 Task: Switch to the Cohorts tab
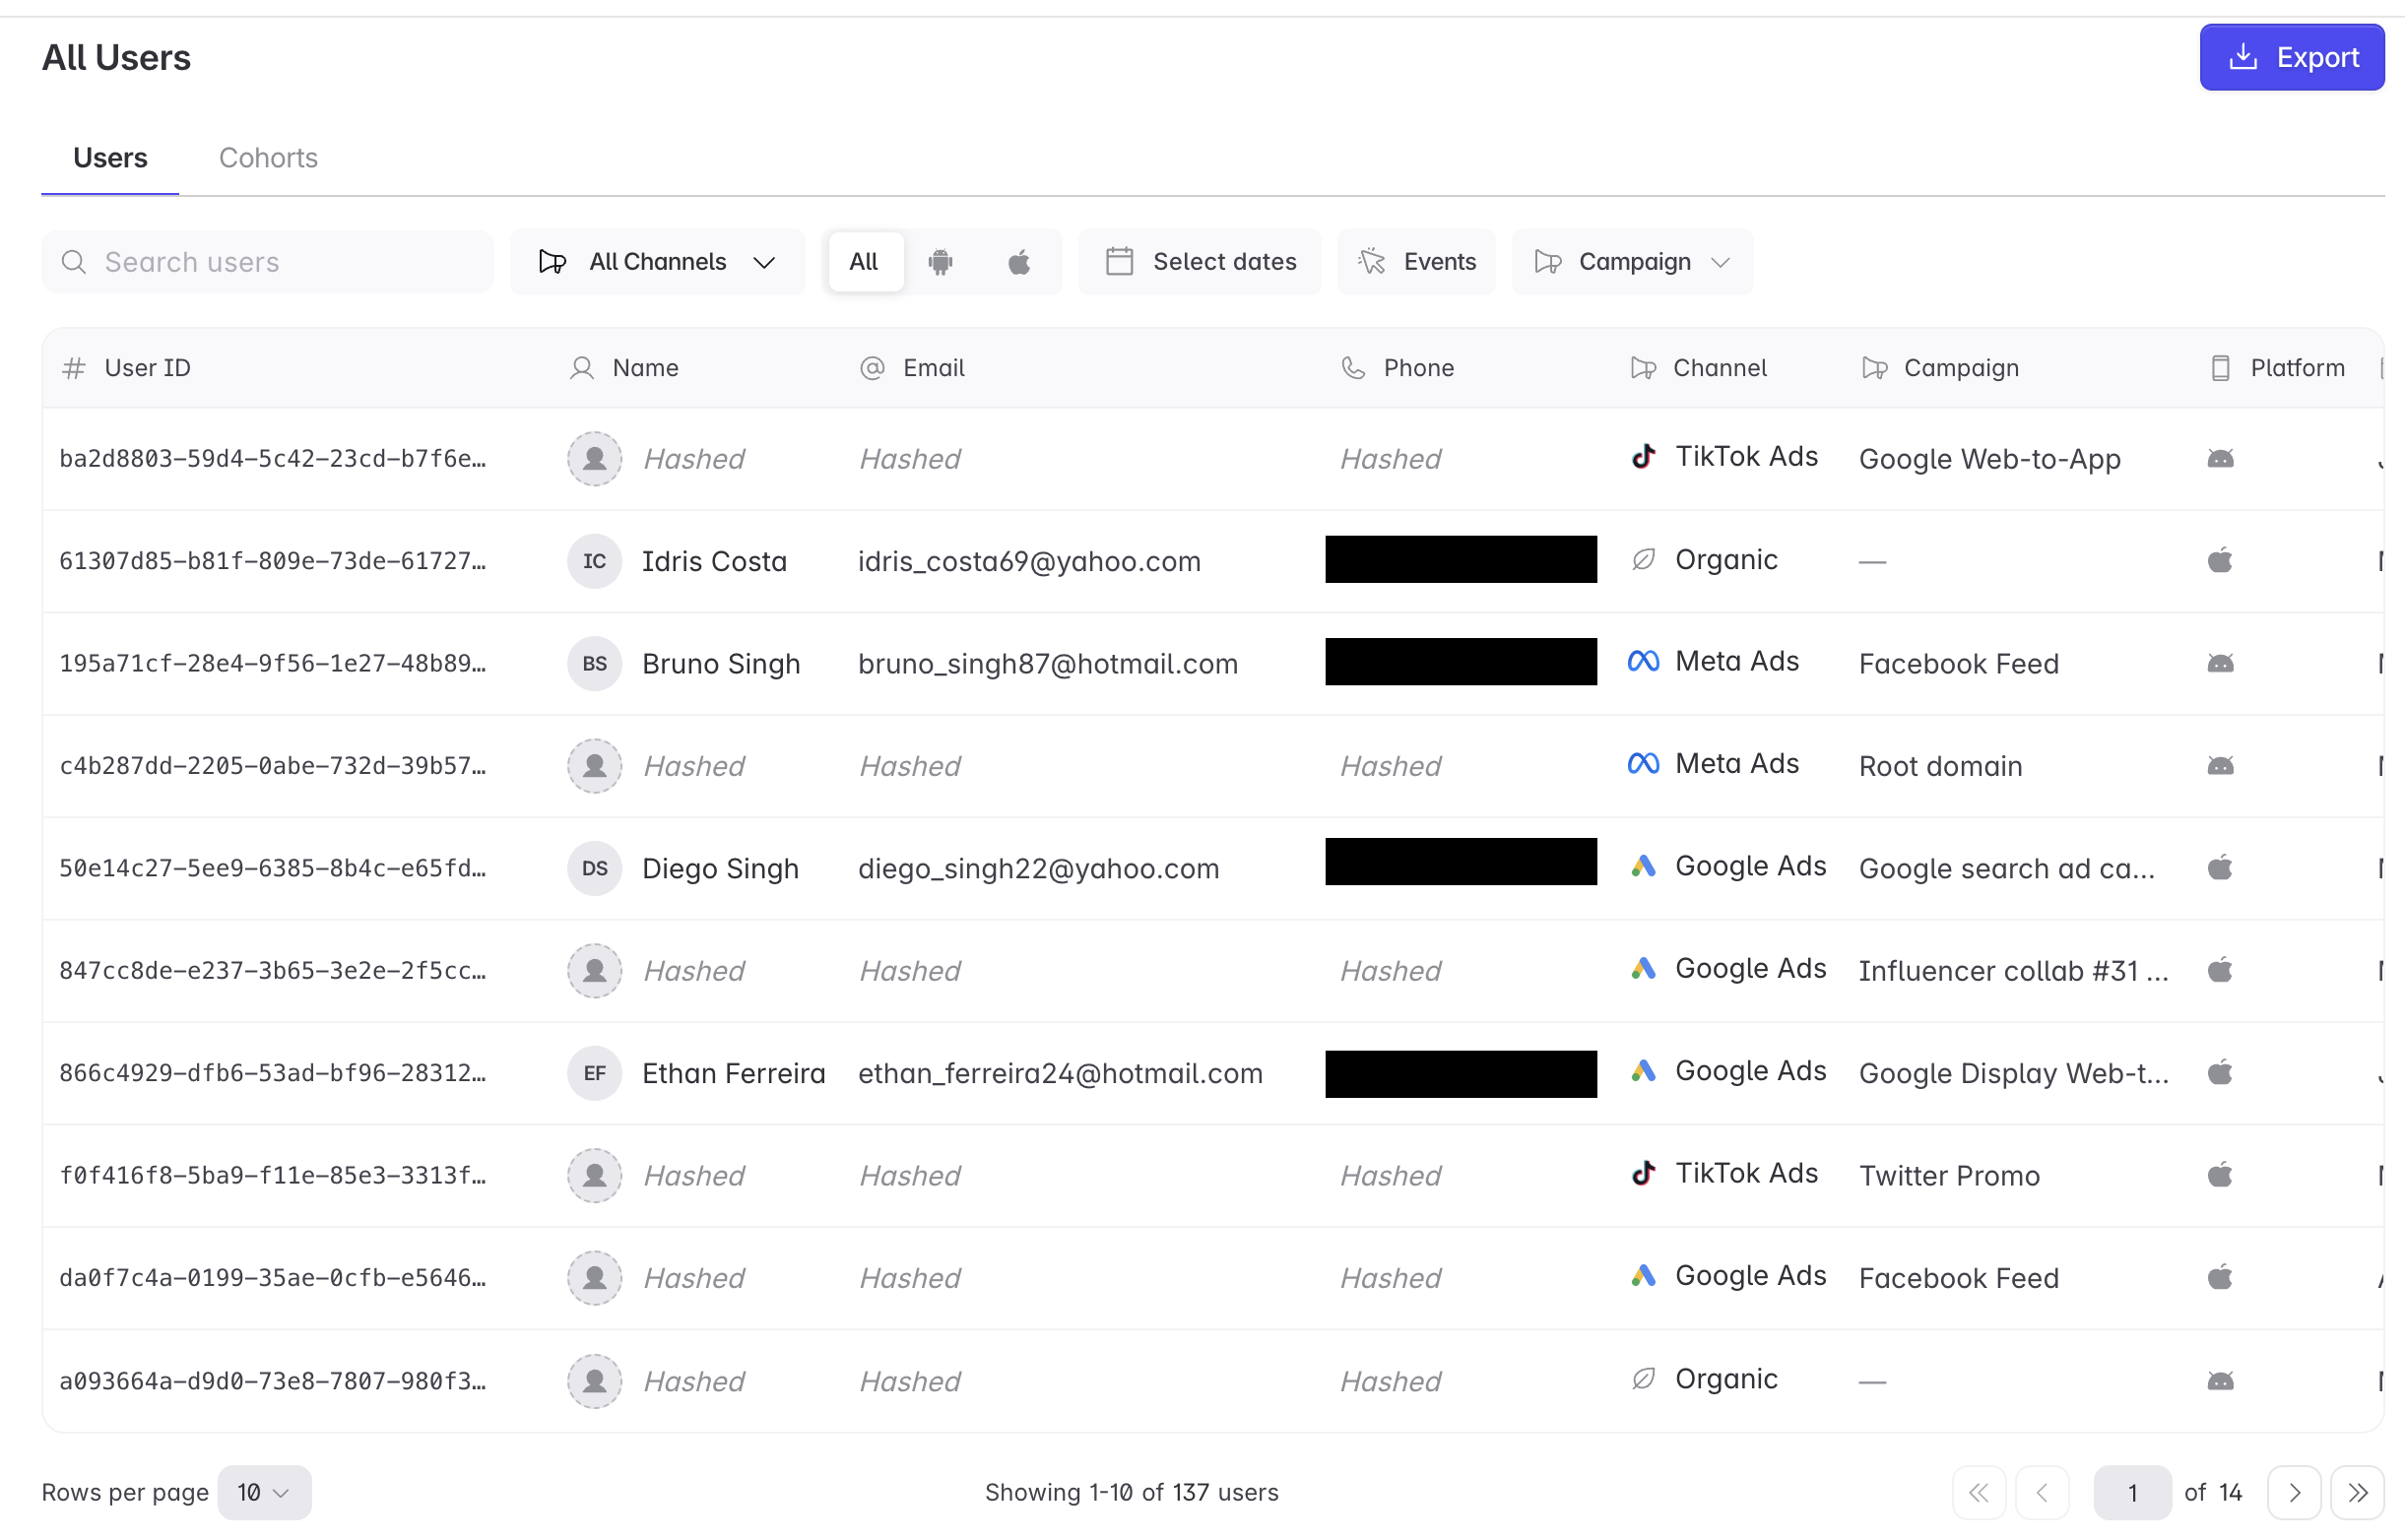point(268,158)
